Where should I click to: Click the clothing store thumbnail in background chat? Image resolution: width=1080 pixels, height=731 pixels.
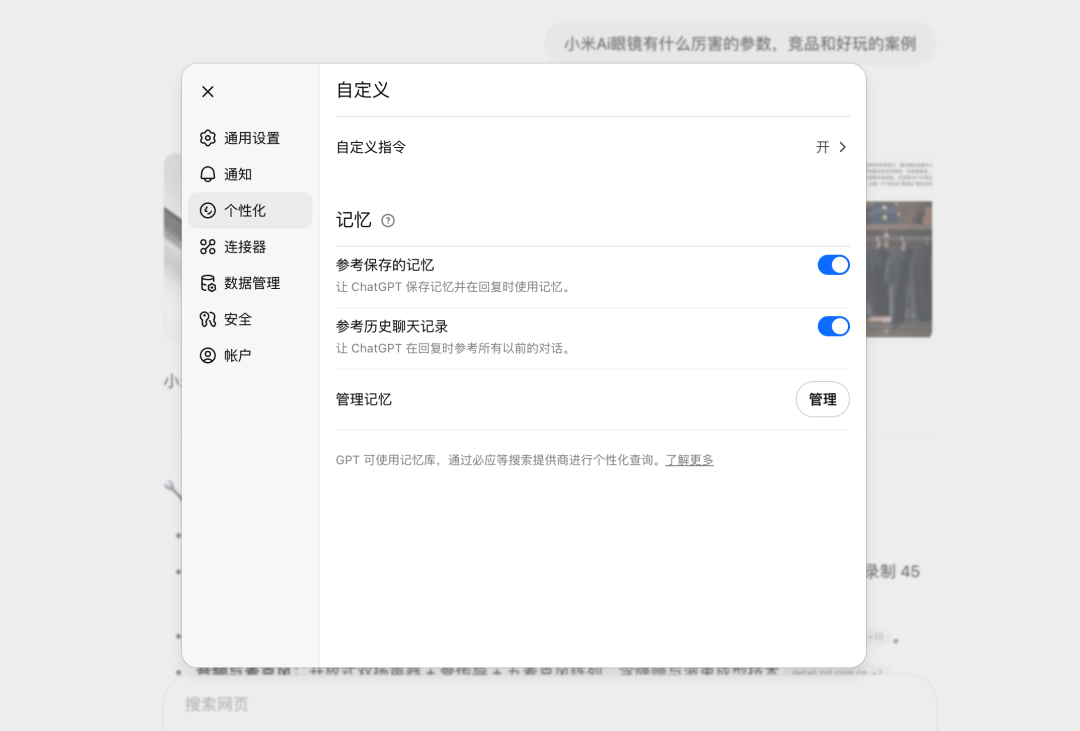(x=899, y=269)
